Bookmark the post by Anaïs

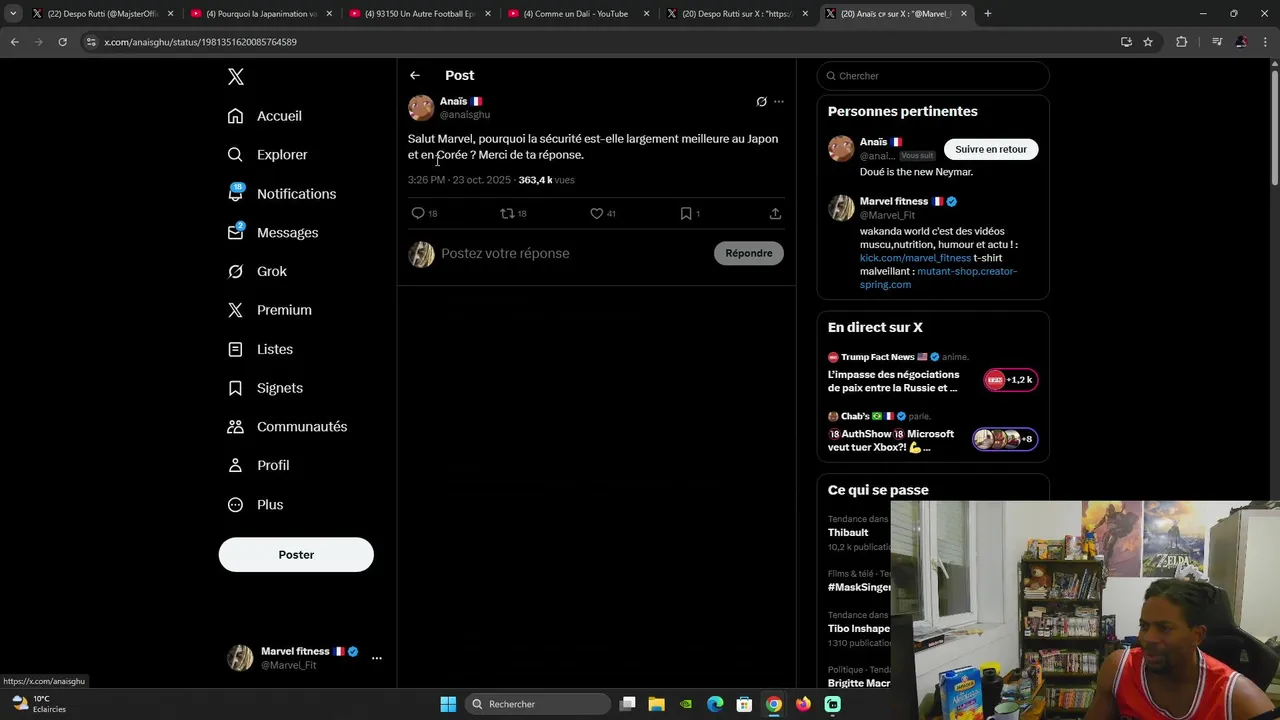(686, 213)
